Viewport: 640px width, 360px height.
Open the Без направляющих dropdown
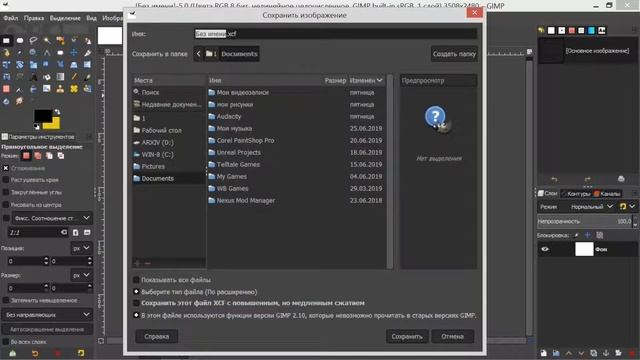pos(47,315)
